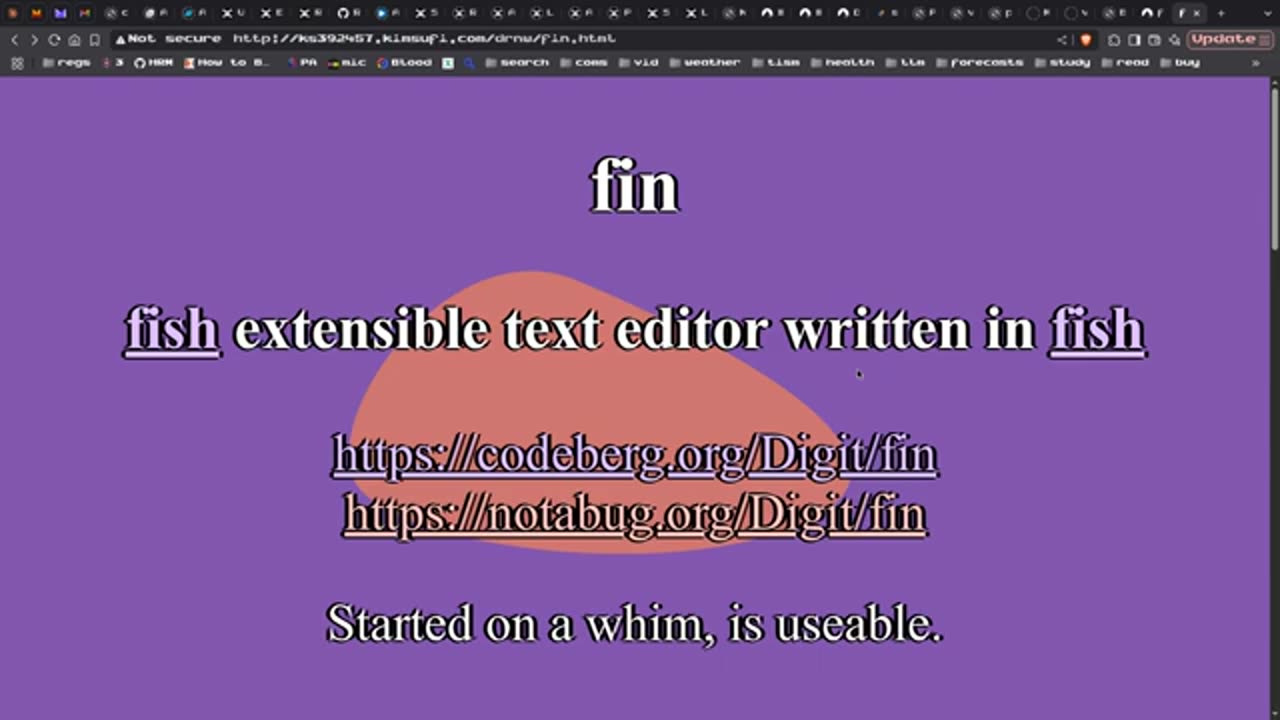Open the lla bookmark folder

(905, 62)
